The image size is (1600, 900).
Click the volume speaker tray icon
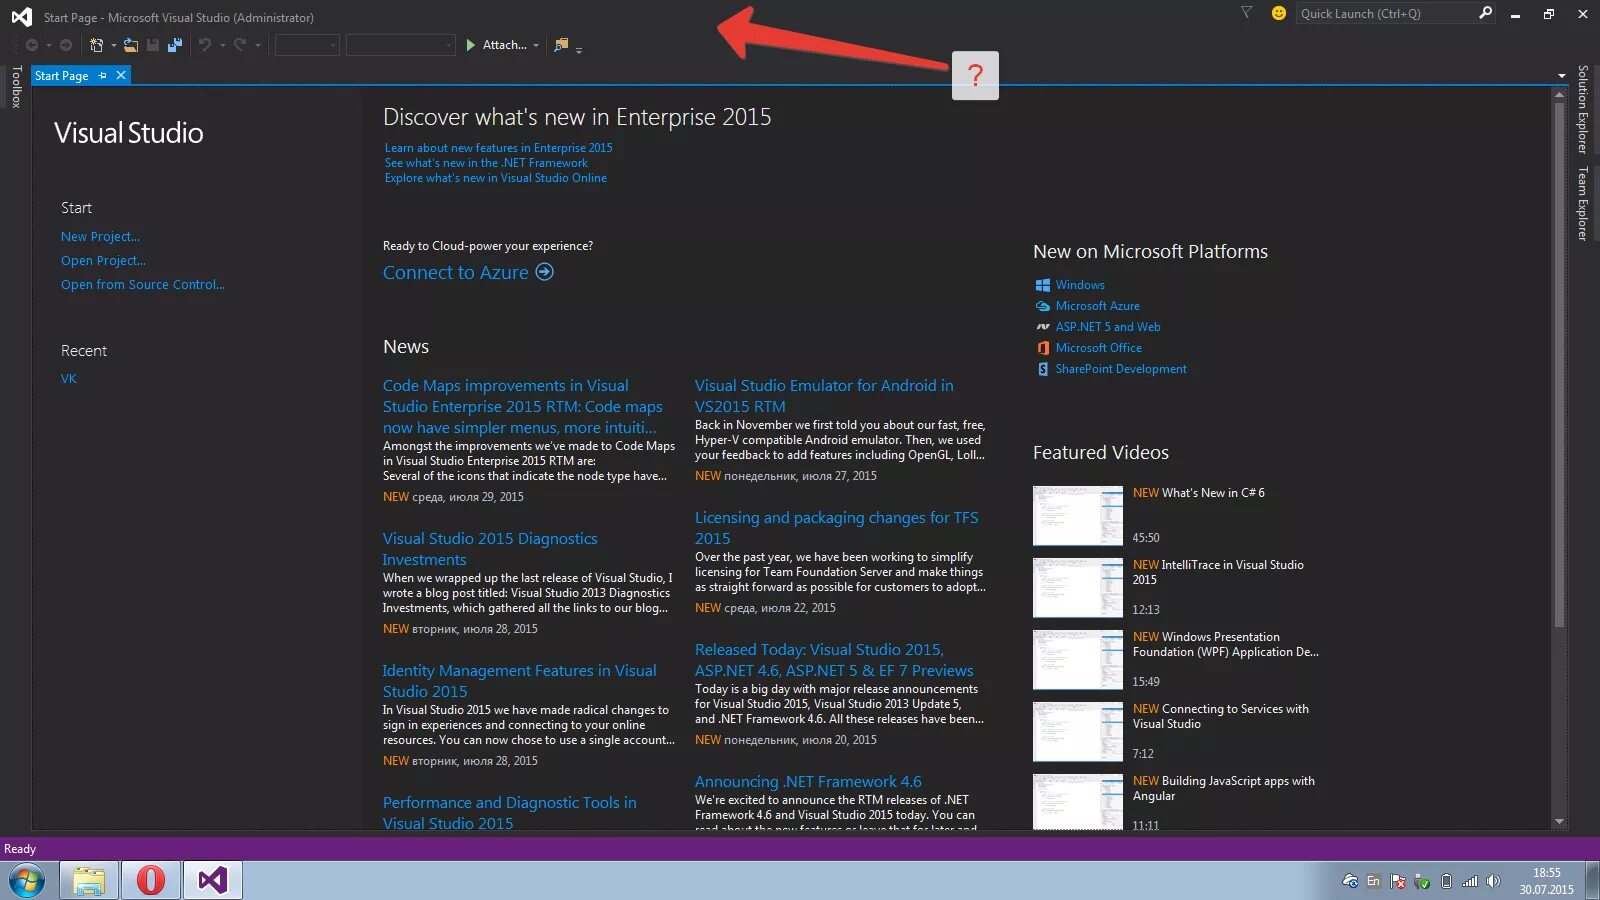point(1493,881)
